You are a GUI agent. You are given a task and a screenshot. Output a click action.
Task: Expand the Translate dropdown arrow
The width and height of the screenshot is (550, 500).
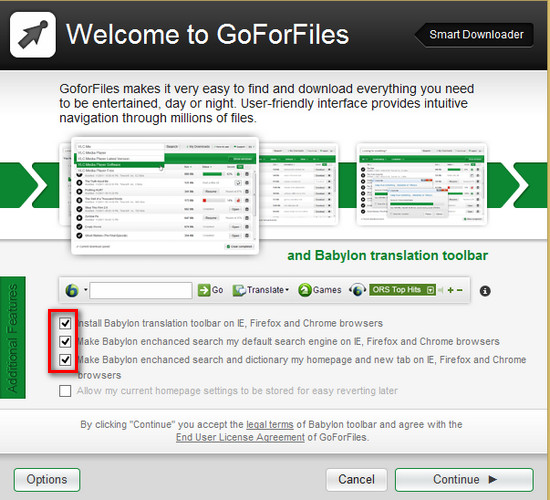tap(287, 290)
